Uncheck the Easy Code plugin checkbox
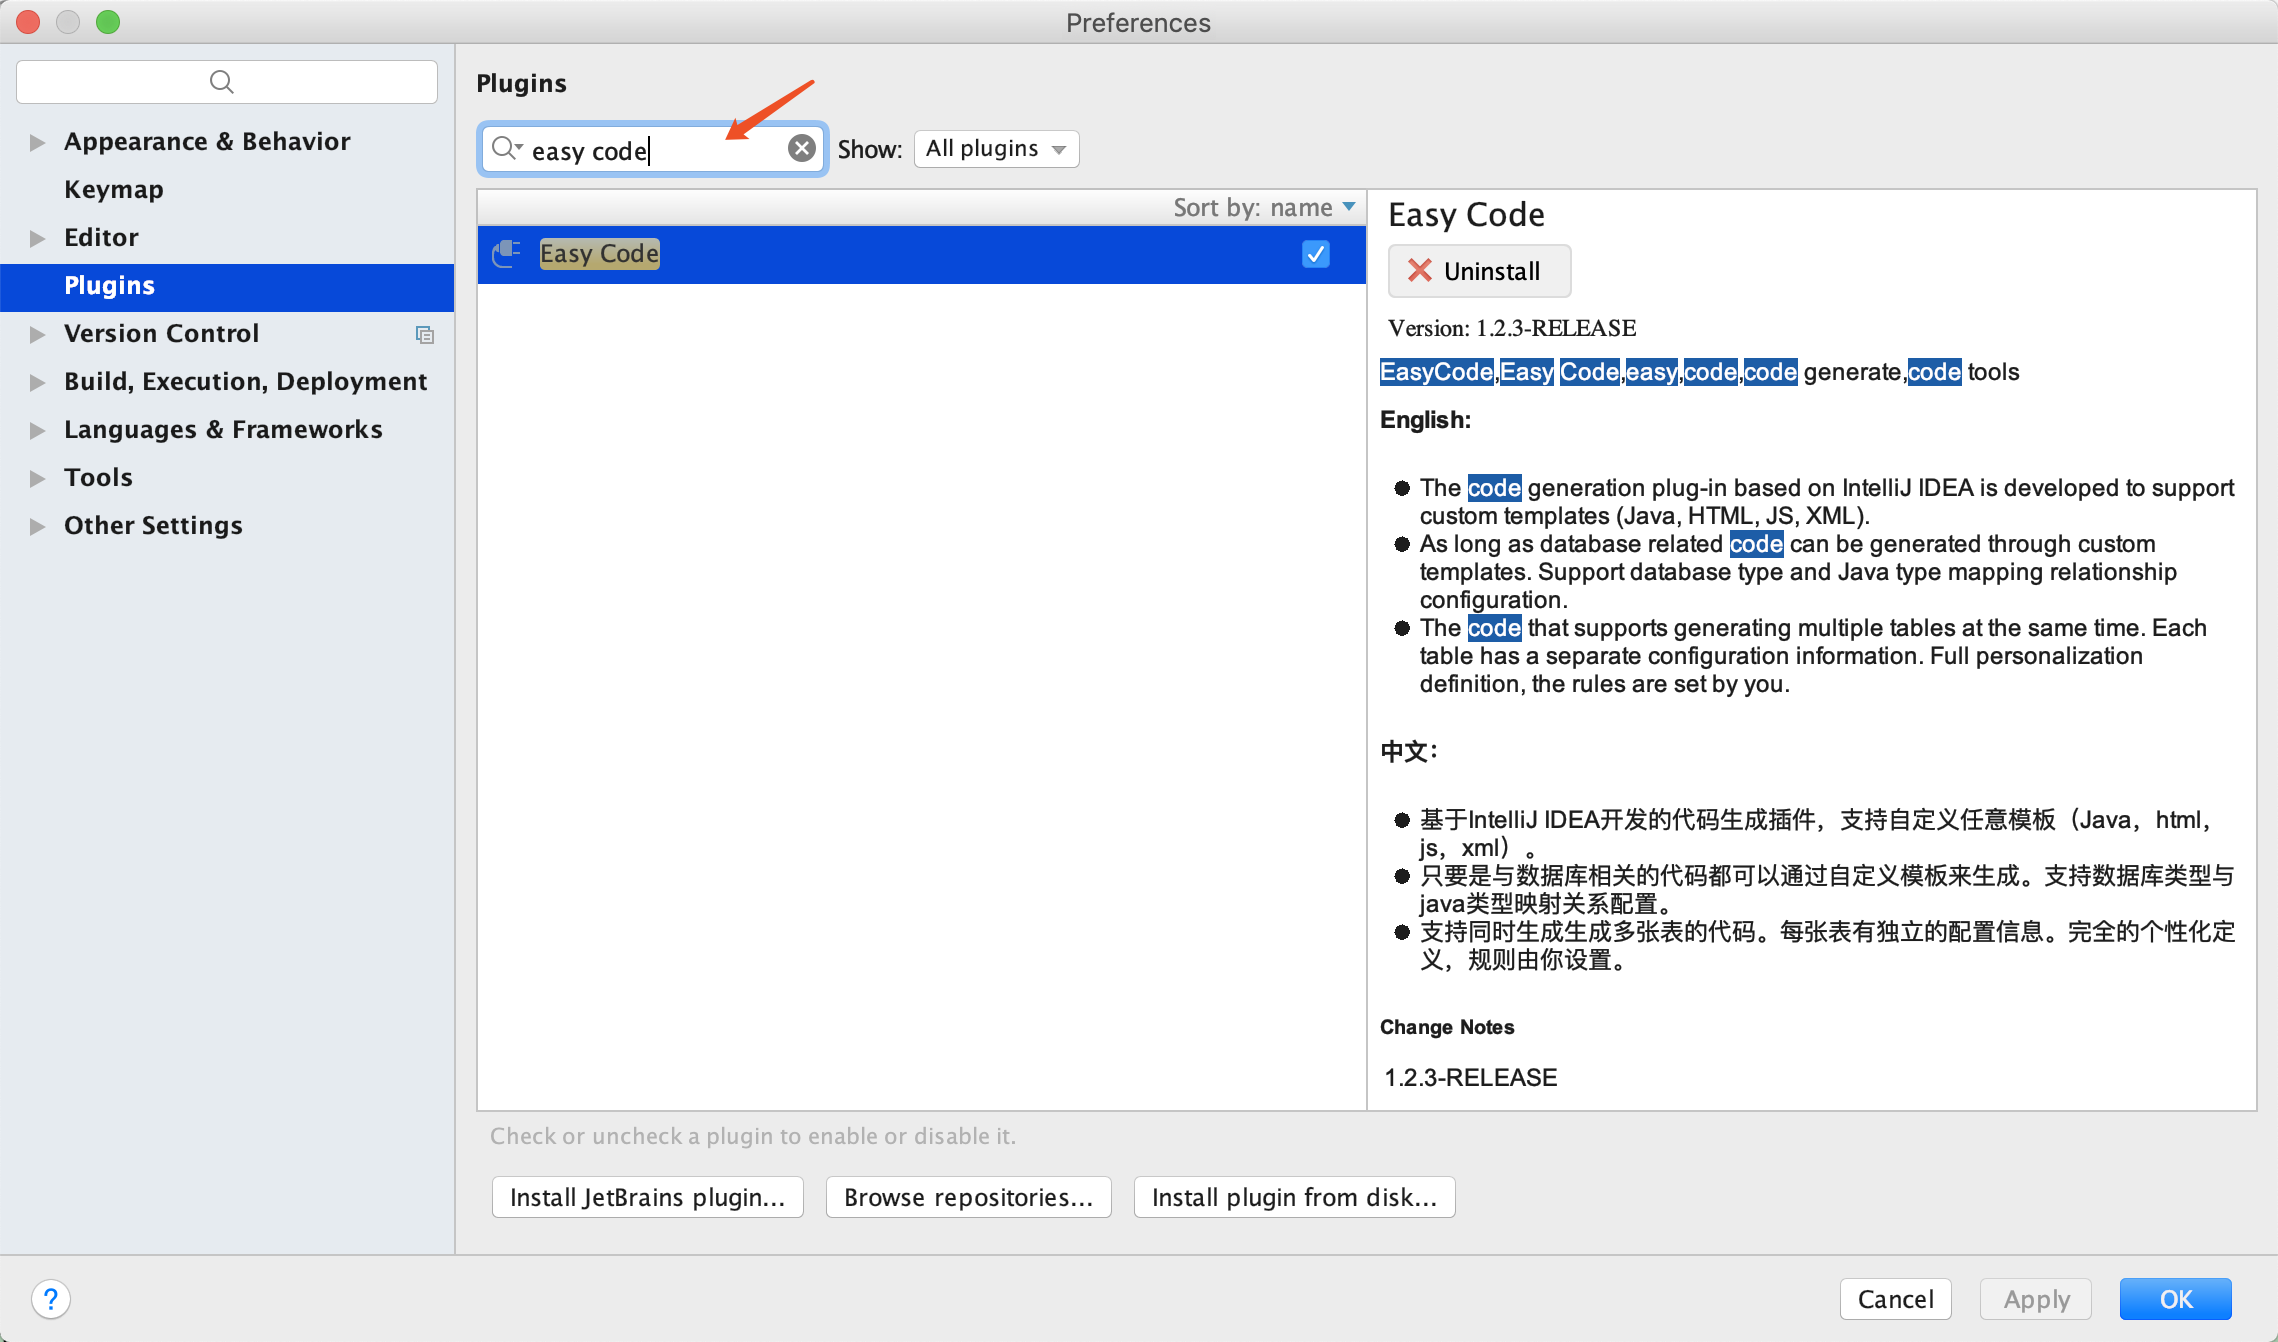The width and height of the screenshot is (2278, 1342). 1316,254
